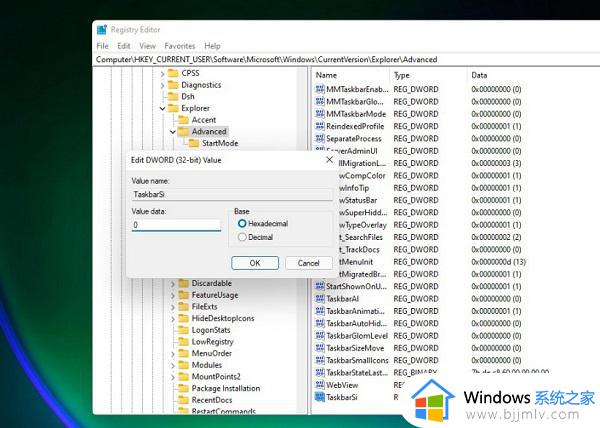Viewport: 600px width, 428px height.
Task: Select the Dsh folder icon
Action: pos(173,96)
